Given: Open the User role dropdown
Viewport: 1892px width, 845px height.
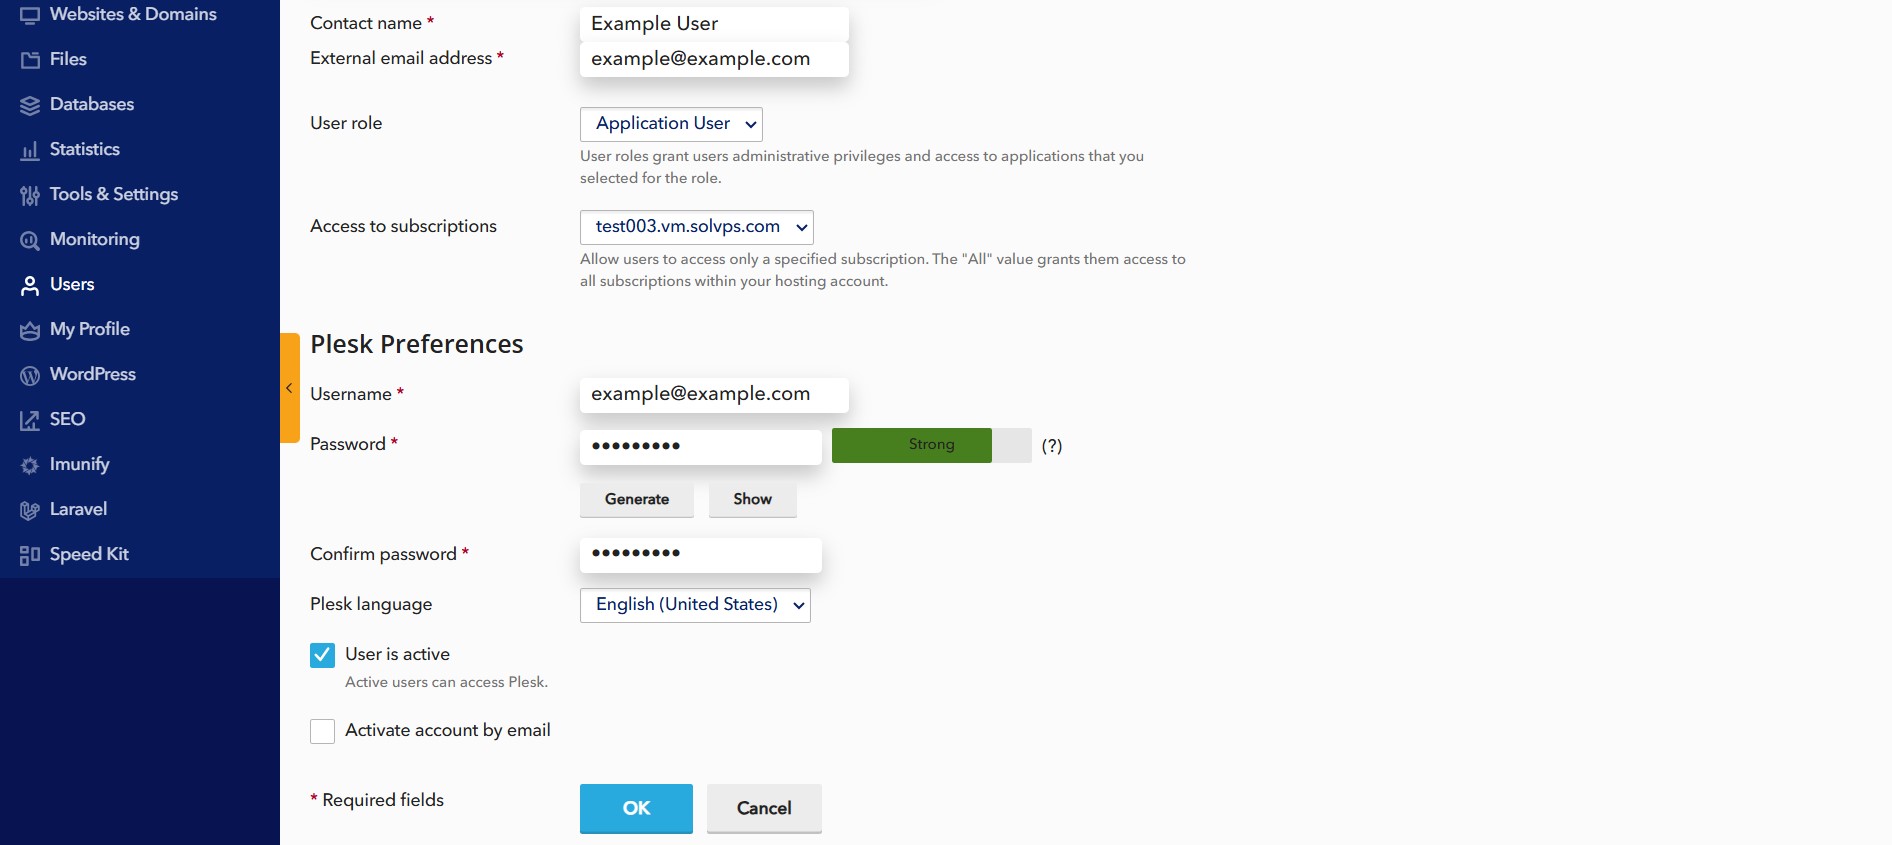Looking at the screenshot, I should [671, 124].
